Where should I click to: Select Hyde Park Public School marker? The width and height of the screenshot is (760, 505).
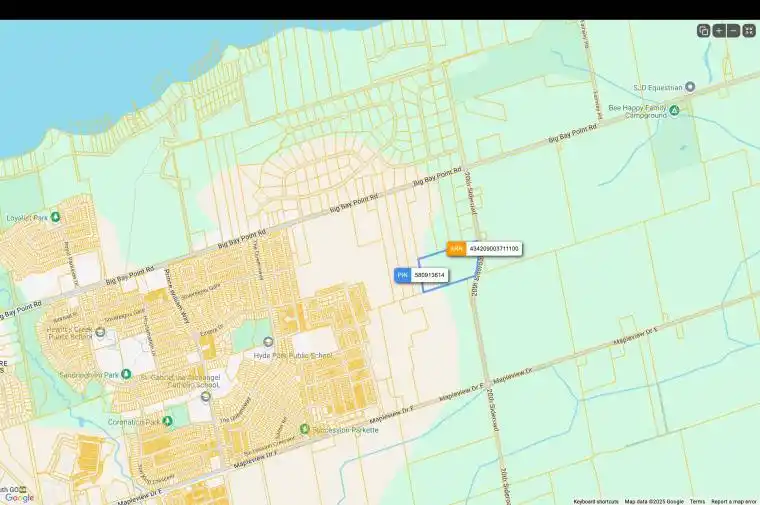(268, 342)
